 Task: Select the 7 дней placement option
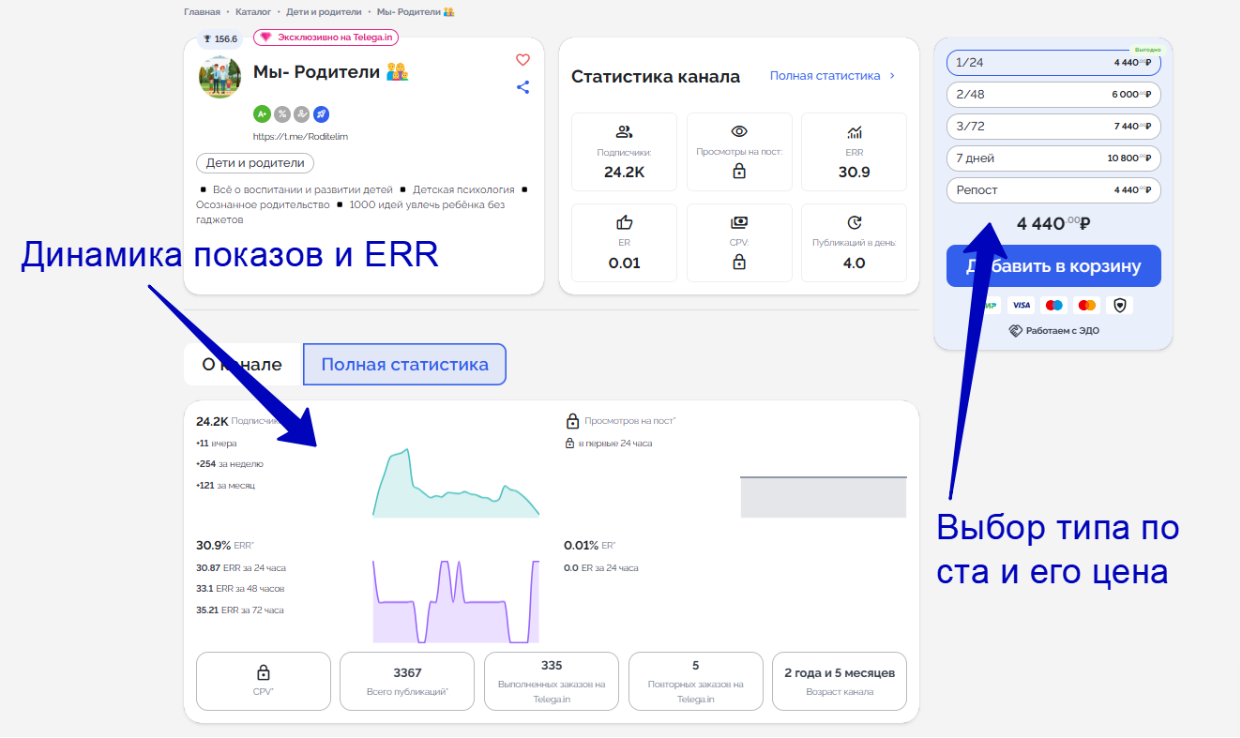1053,158
